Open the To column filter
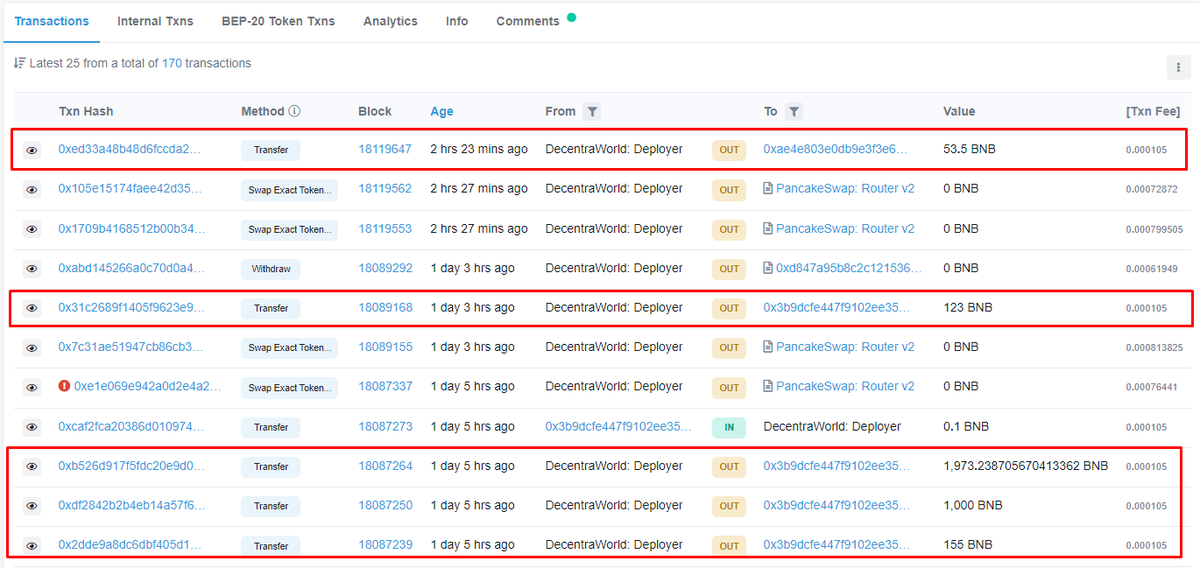The width and height of the screenshot is (1200, 568). (x=793, y=112)
